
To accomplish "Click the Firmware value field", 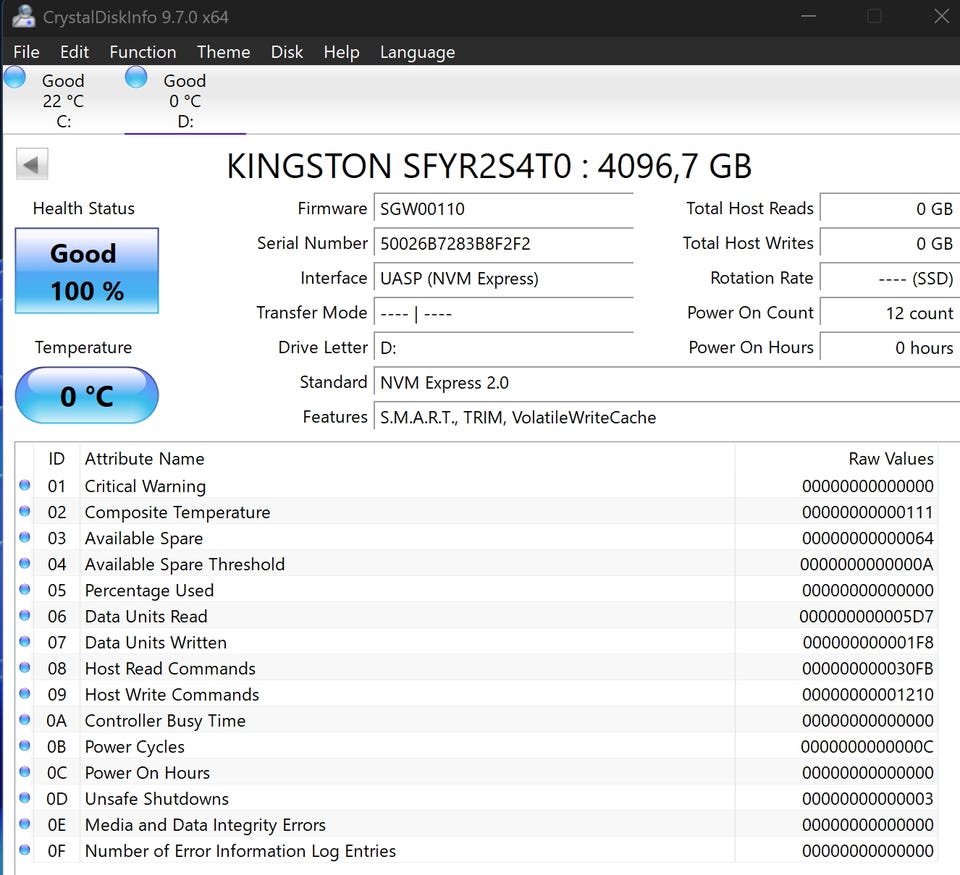I will (x=503, y=209).
